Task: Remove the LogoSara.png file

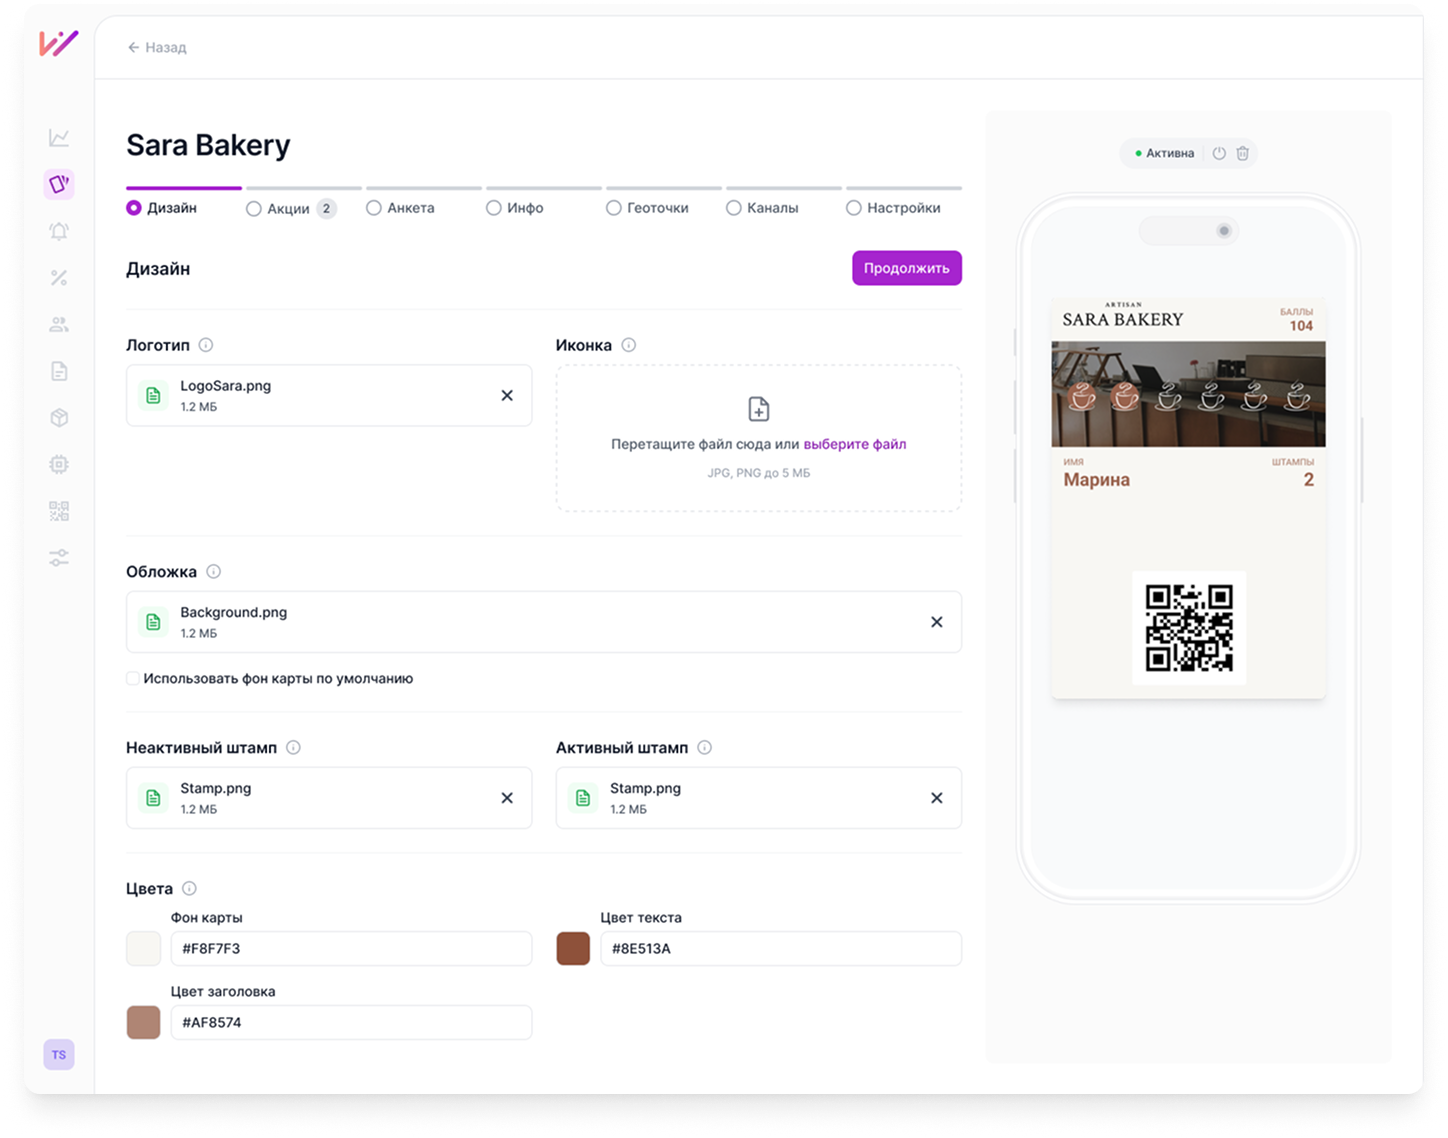Action: tap(507, 396)
